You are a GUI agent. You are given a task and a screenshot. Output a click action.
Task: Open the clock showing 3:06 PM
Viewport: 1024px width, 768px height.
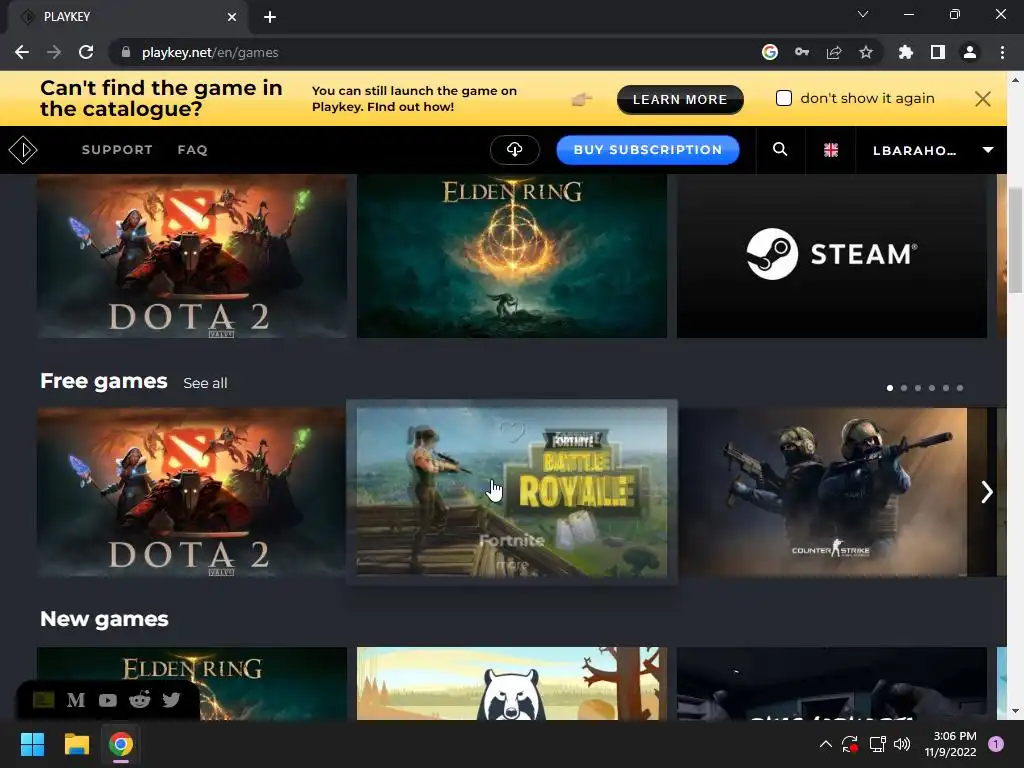pos(951,744)
